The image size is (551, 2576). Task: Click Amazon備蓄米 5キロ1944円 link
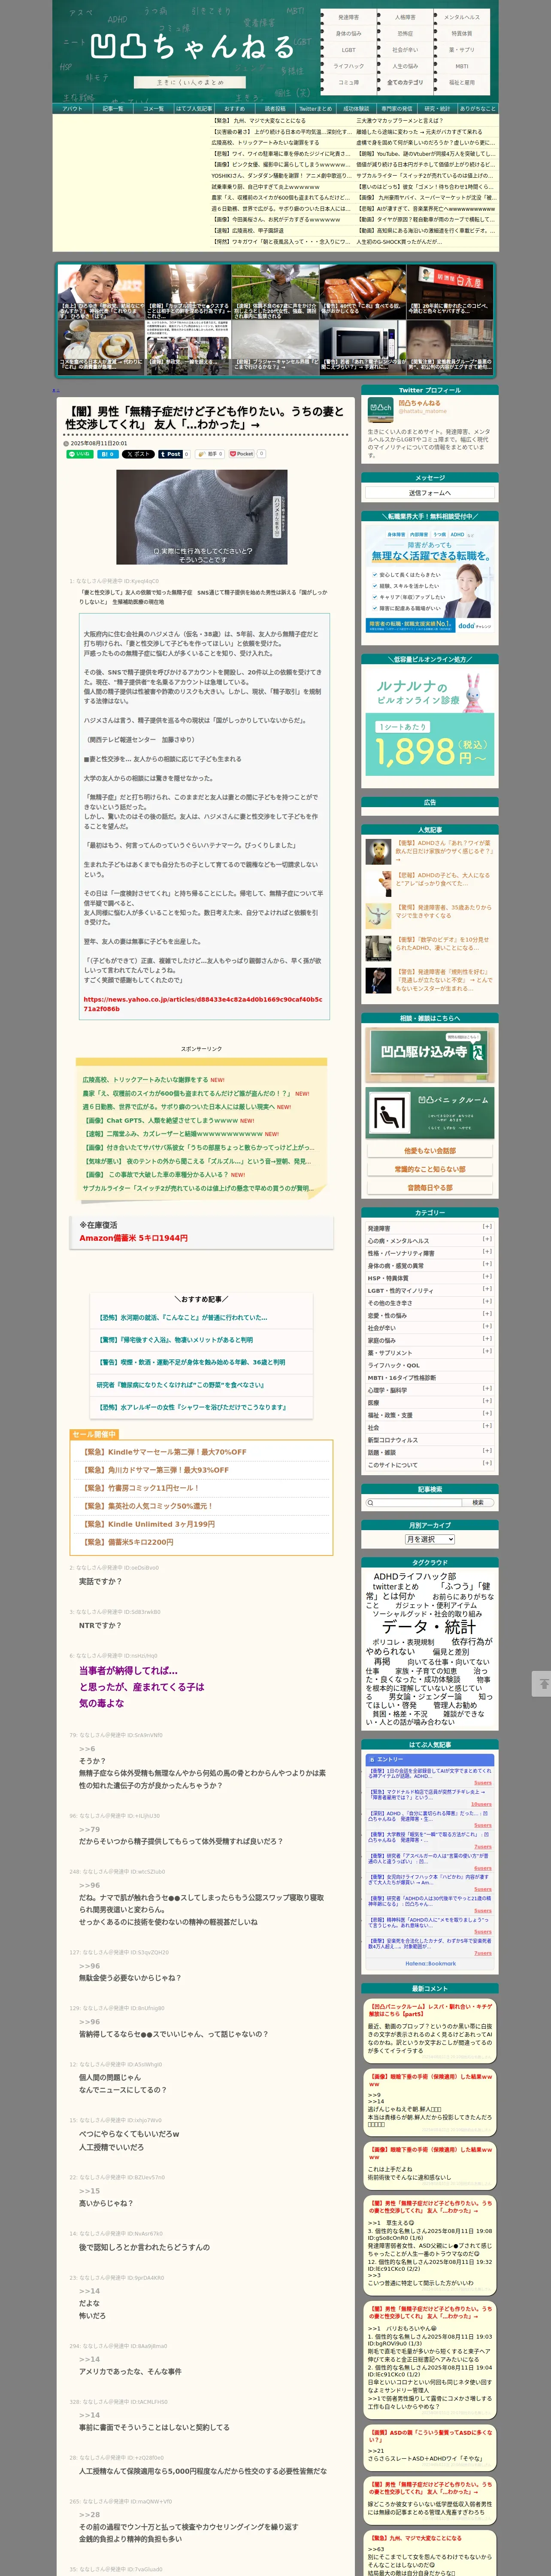pos(133,1238)
